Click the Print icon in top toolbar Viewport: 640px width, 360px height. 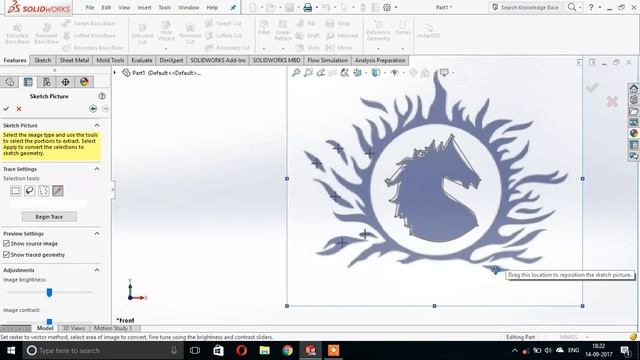[x=308, y=7]
